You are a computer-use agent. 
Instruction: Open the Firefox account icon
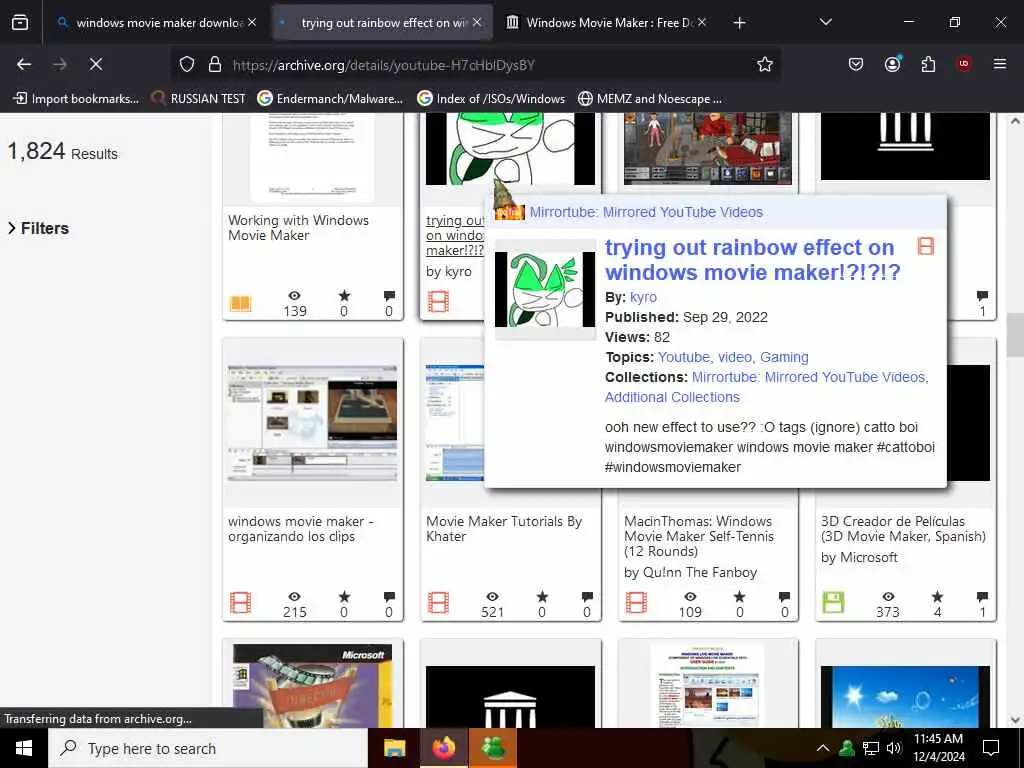point(892,64)
